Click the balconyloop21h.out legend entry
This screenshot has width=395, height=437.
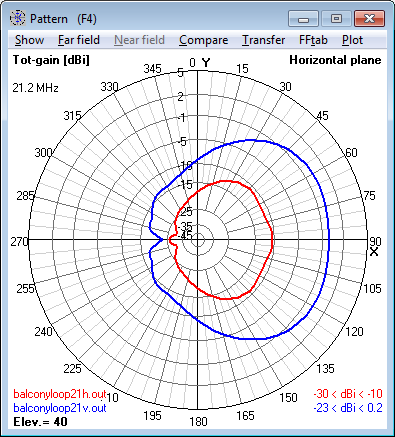(x=60, y=394)
